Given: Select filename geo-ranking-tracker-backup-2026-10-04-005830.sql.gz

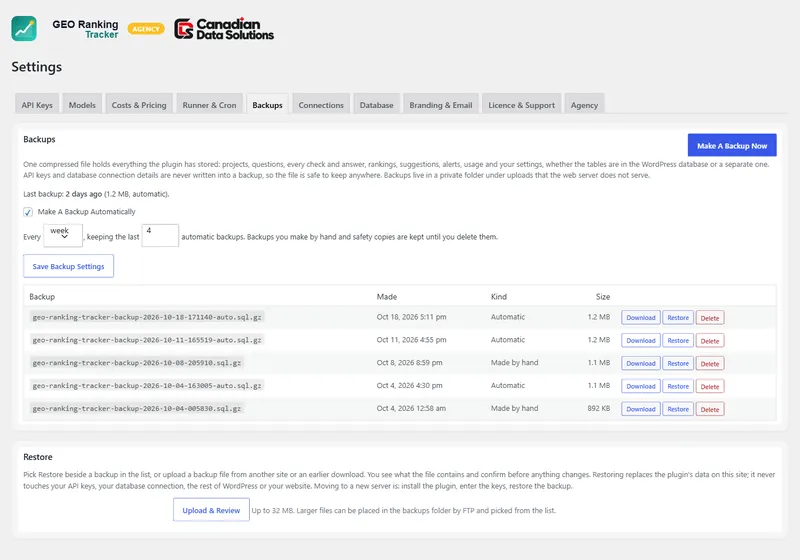Looking at the screenshot, I should click(x=137, y=409).
